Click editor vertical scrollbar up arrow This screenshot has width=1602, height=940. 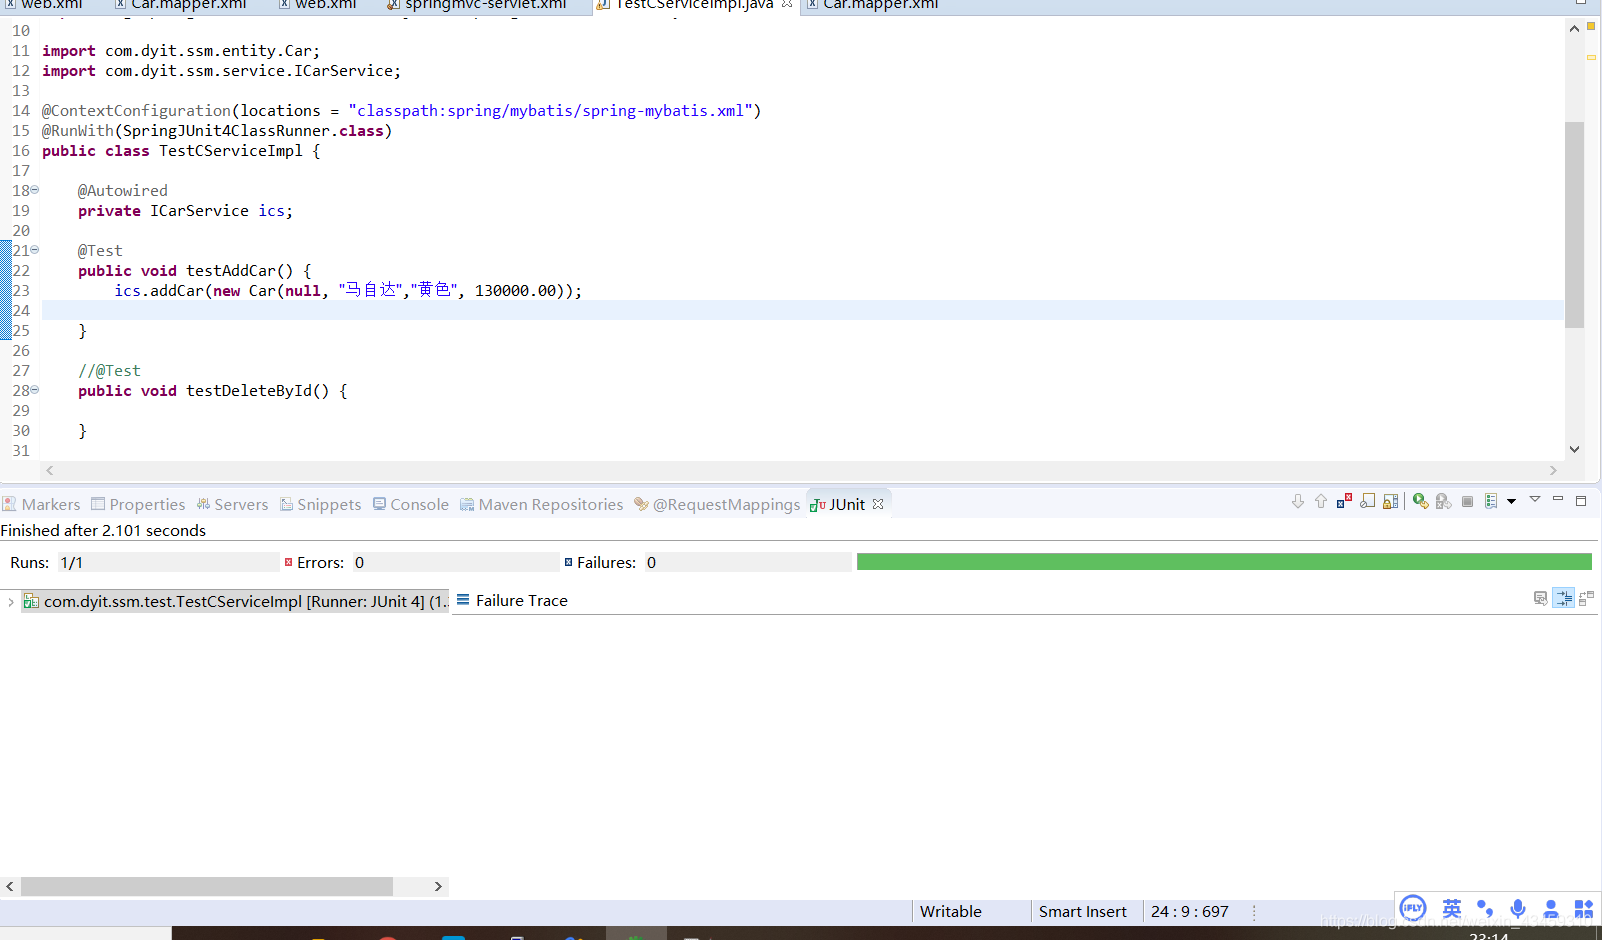pos(1574,28)
